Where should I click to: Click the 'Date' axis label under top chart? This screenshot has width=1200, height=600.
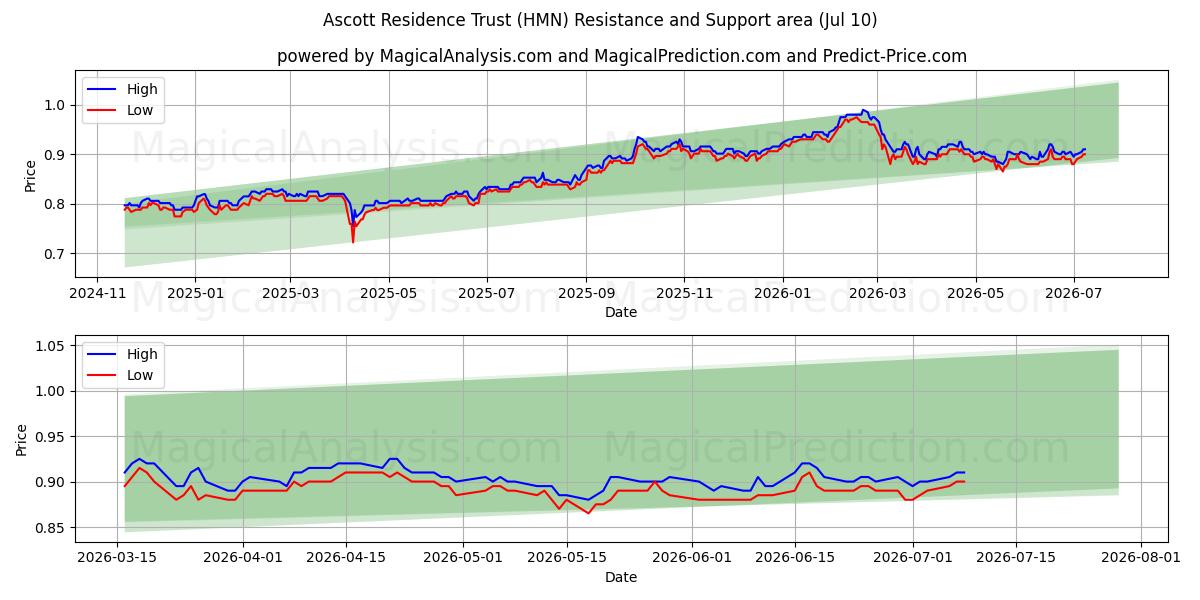(621, 313)
